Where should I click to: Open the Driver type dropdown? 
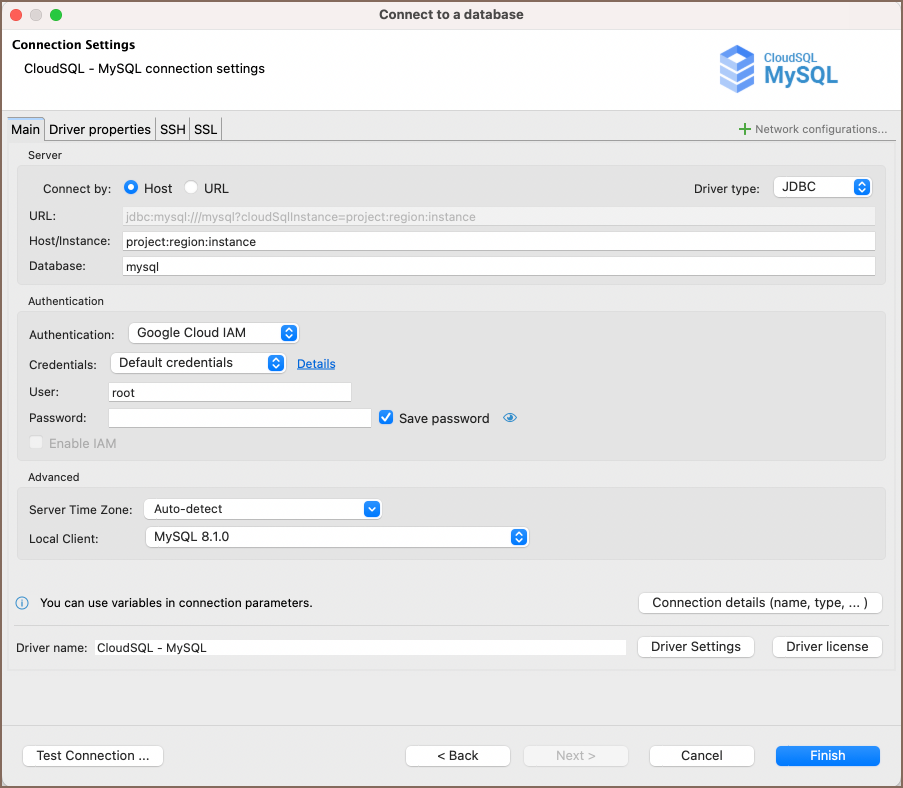pos(822,187)
